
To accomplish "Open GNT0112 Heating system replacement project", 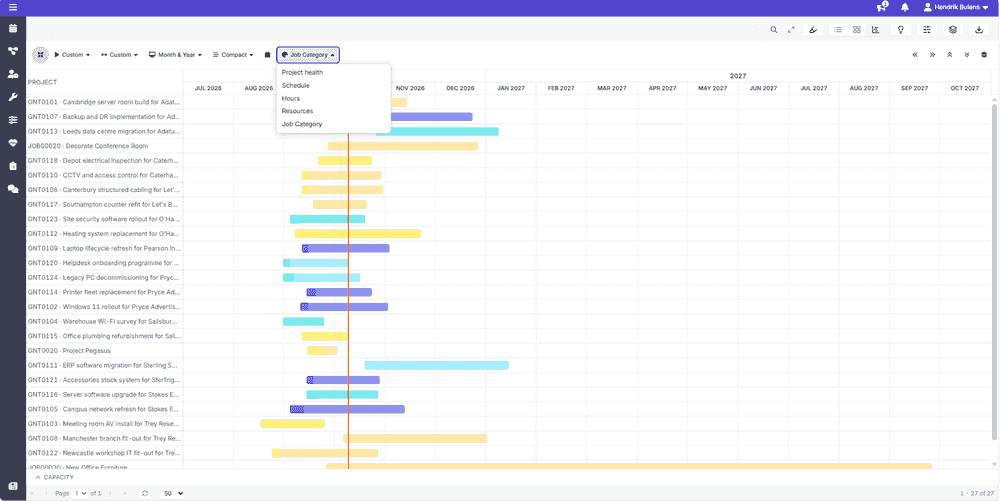I will pyautogui.click(x=104, y=234).
